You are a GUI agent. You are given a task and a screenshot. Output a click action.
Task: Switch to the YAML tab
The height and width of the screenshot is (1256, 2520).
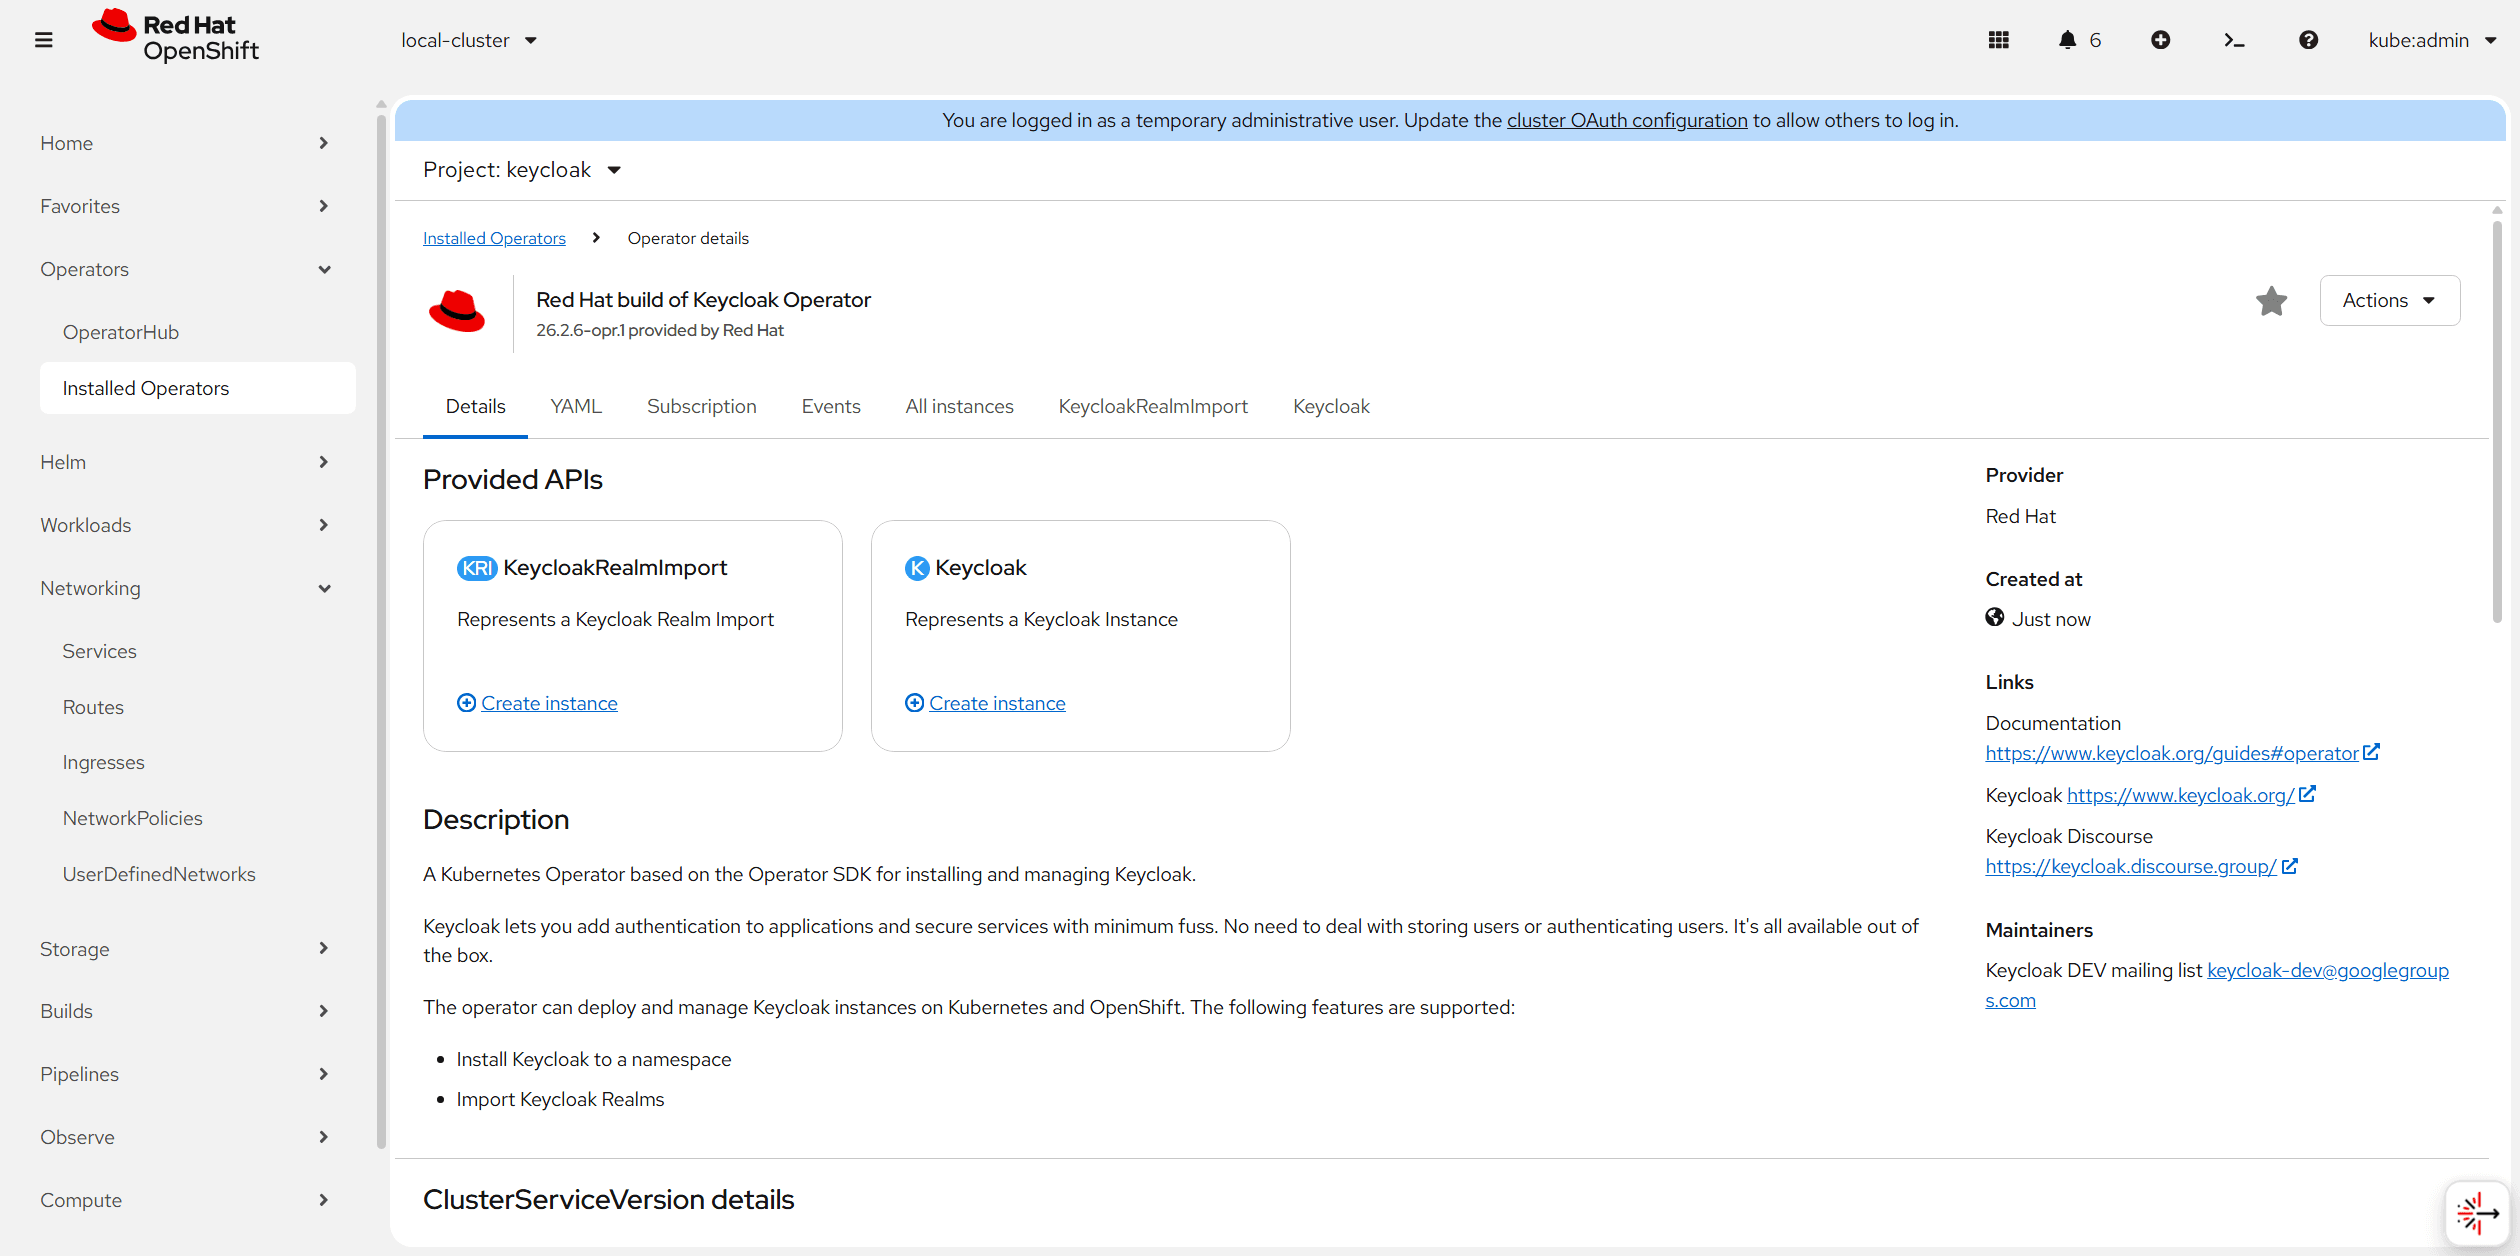[576, 406]
